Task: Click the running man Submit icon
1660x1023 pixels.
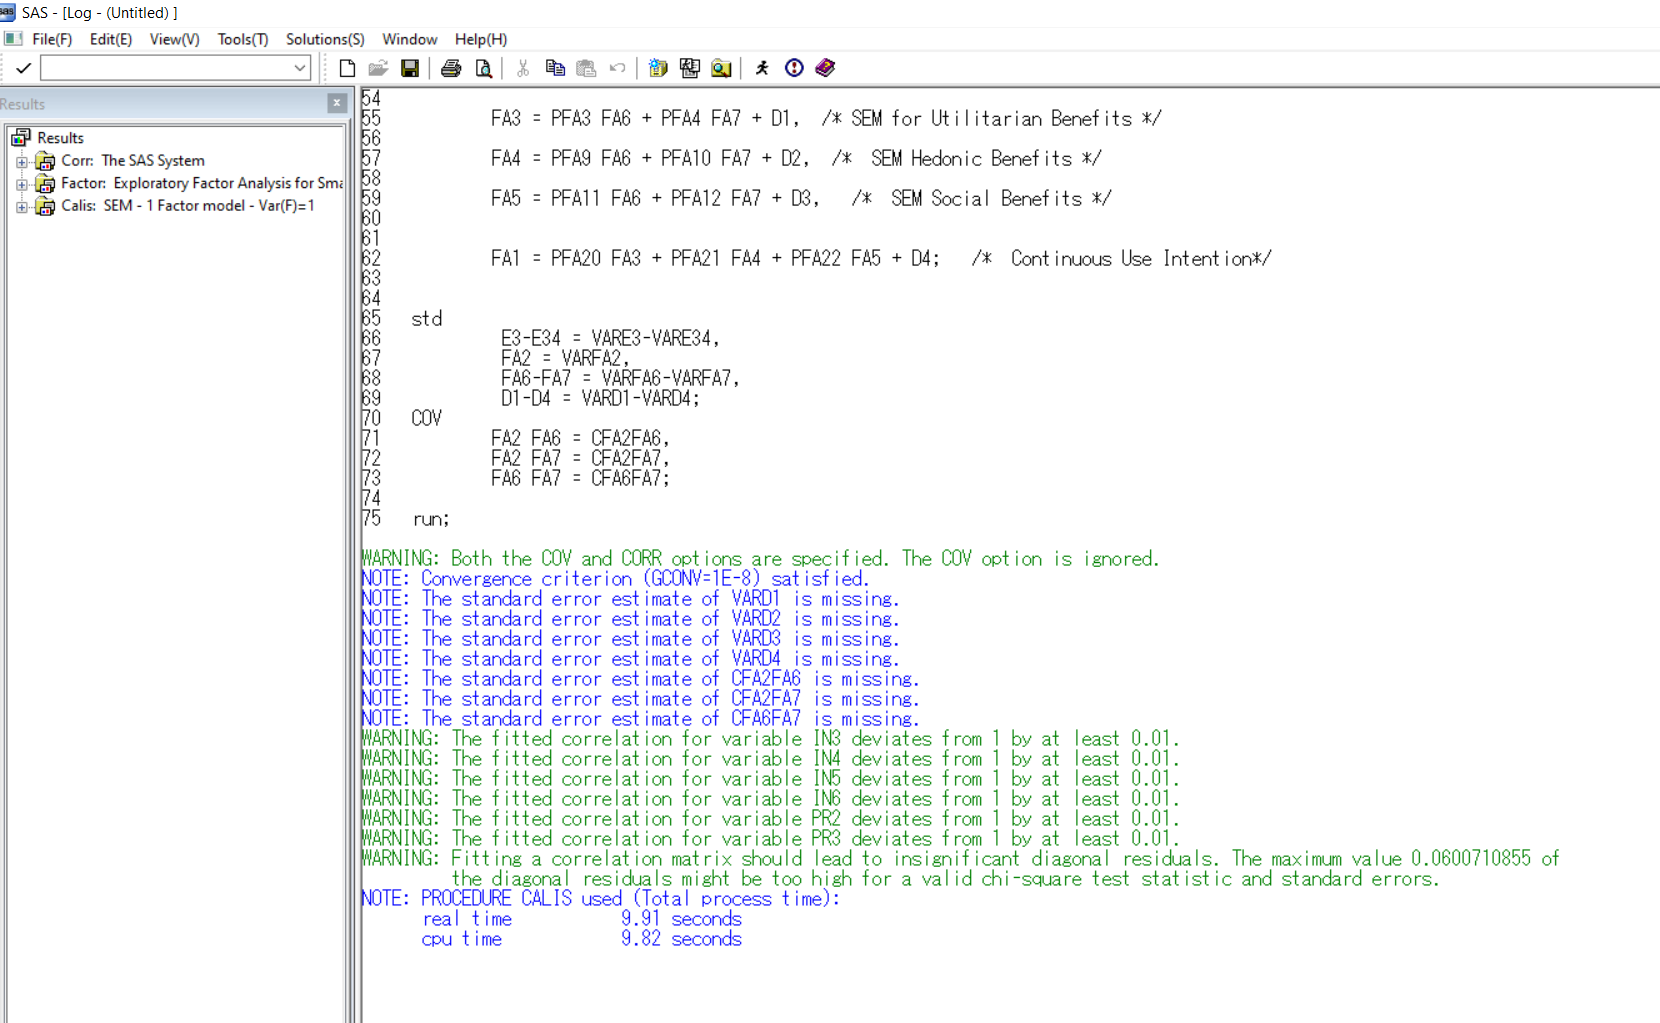Action: tap(762, 68)
